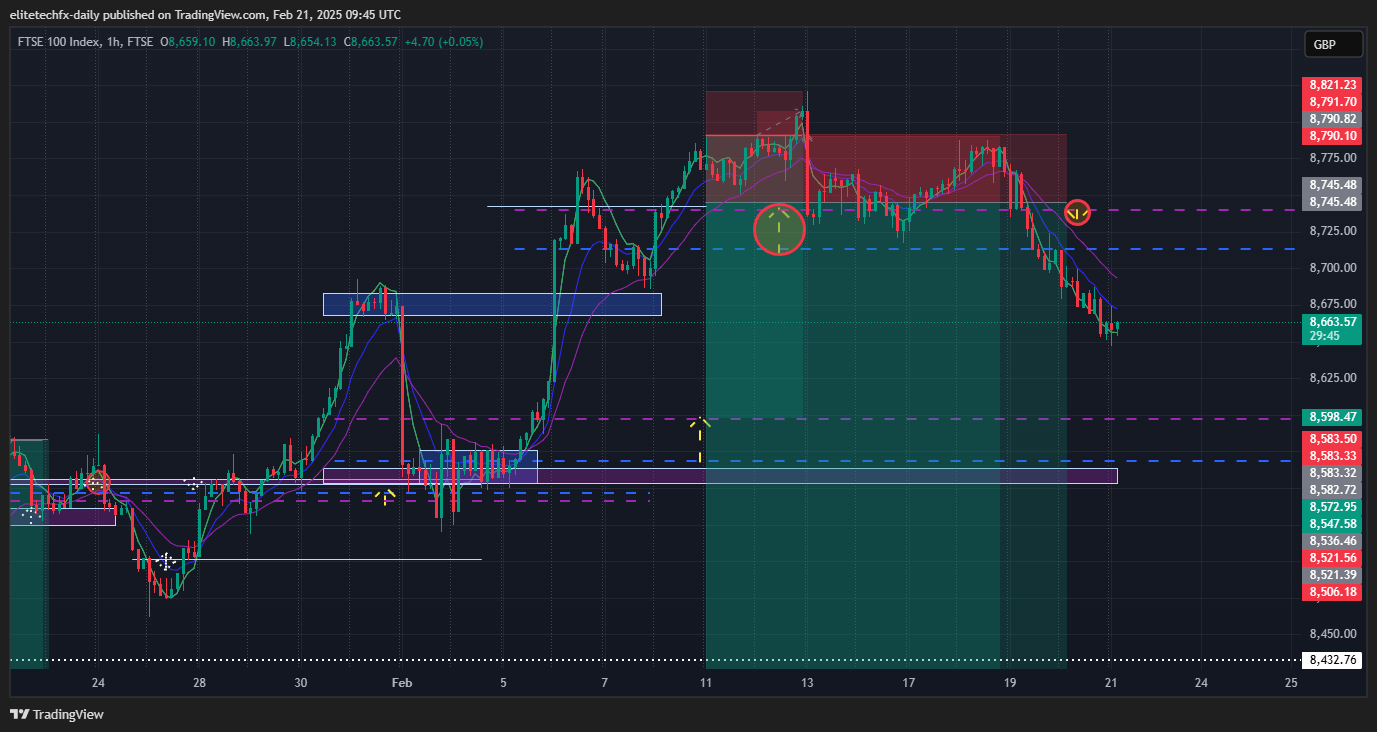Click the 8,700.00 price scale value
The width and height of the screenshot is (1377, 732).
[1331, 268]
